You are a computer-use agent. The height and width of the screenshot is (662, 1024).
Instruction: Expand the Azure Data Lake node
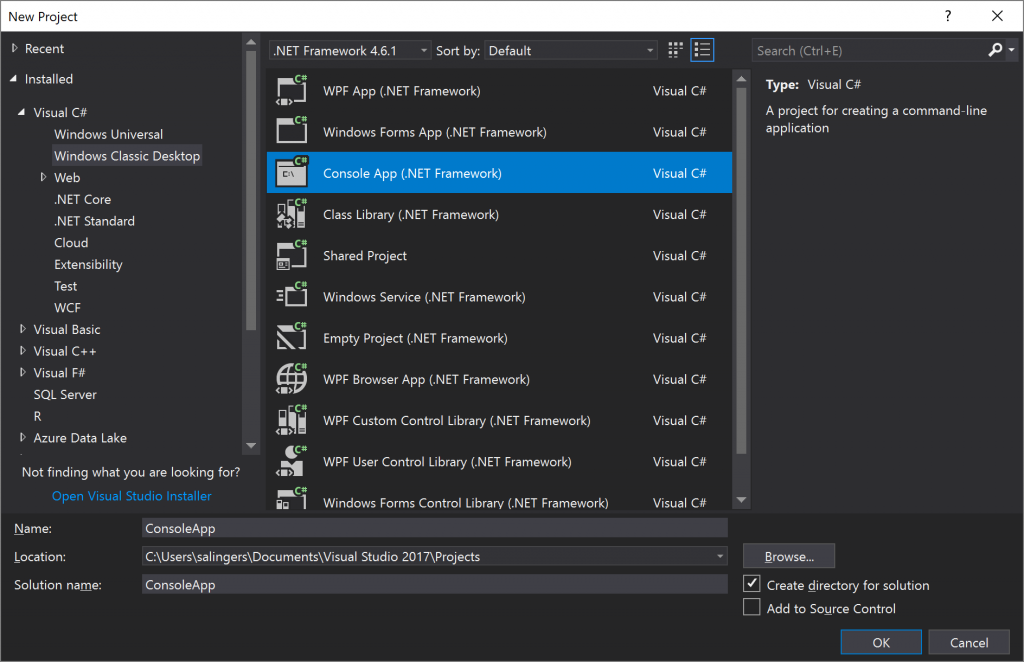tap(23, 437)
